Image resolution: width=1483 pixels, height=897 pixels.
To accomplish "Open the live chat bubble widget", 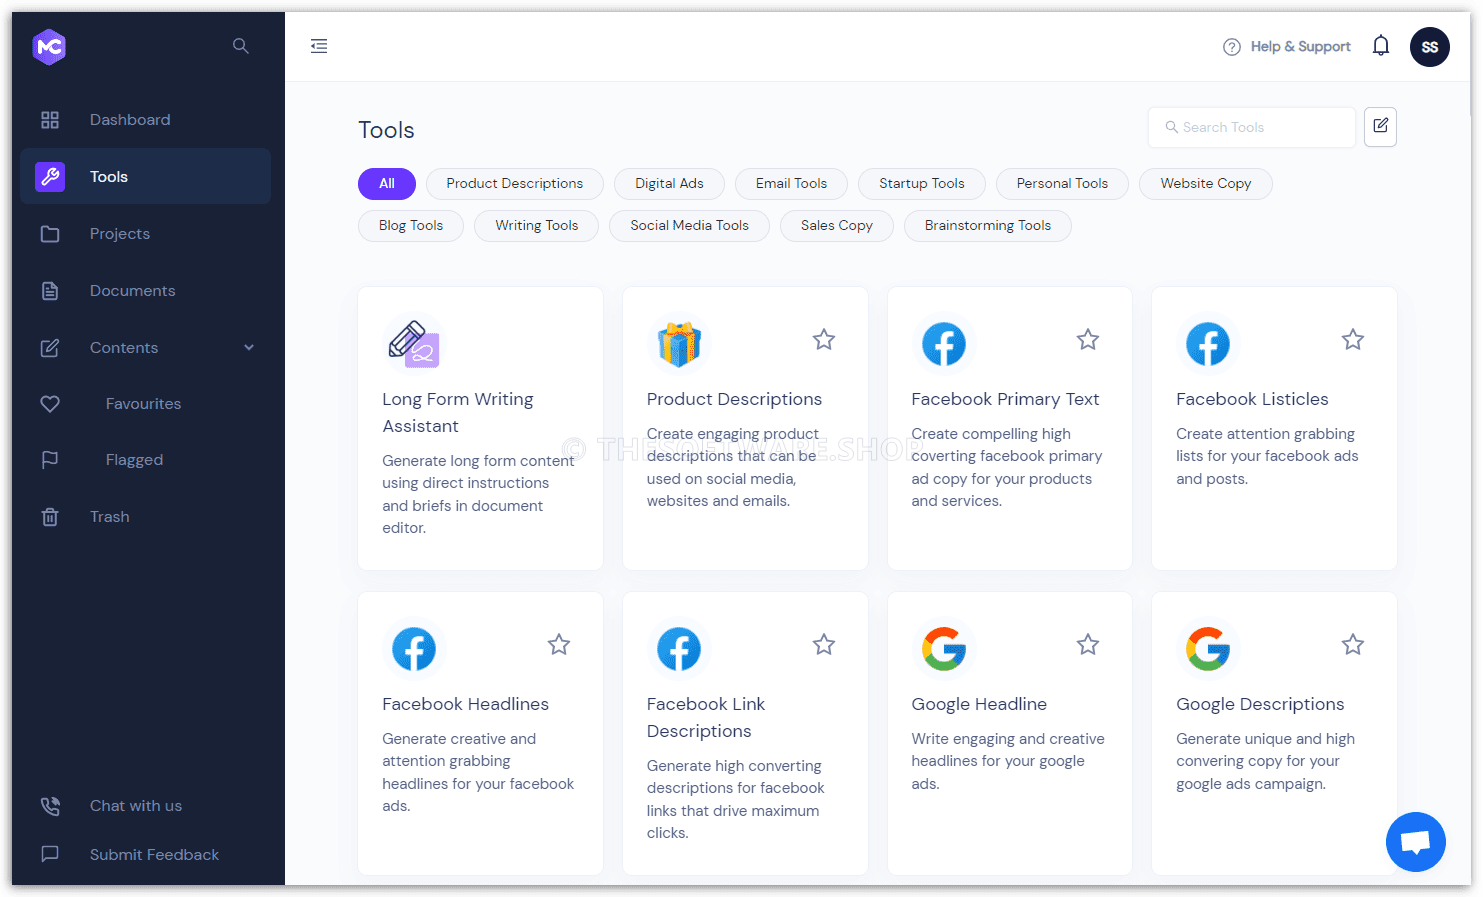I will click(1416, 842).
